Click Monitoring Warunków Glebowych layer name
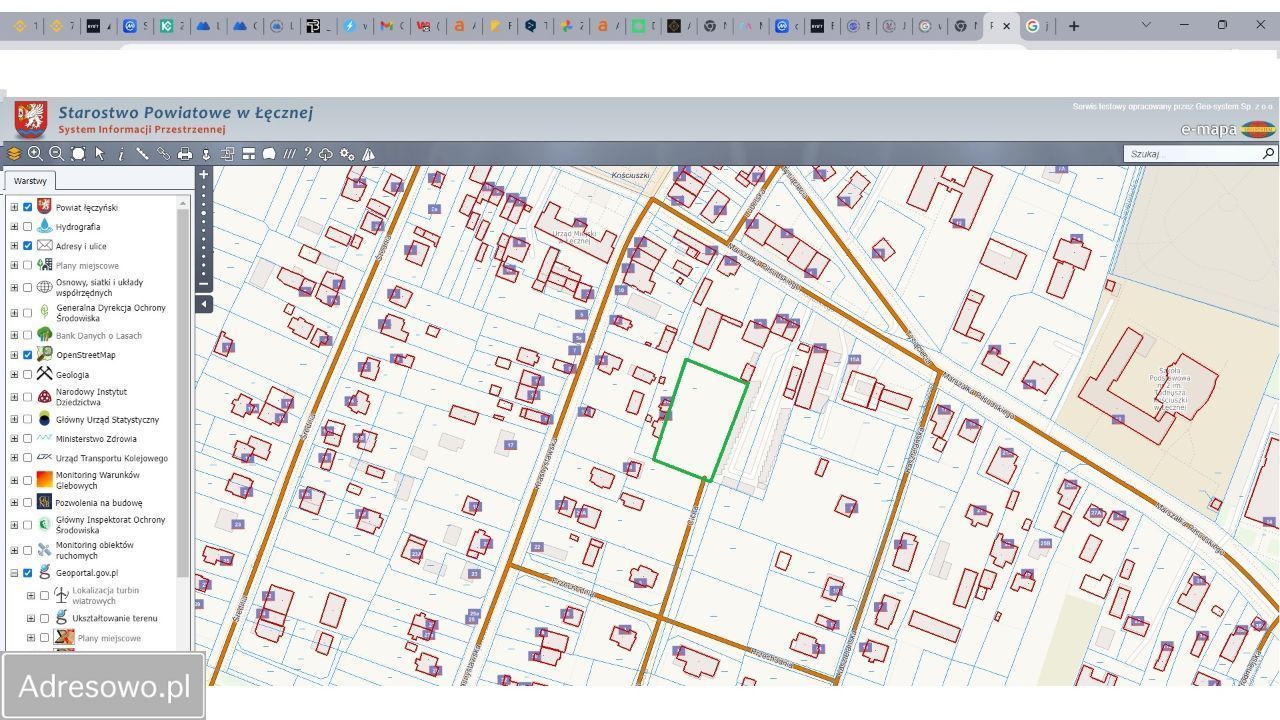This screenshot has height=720, width=1280. [98, 480]
